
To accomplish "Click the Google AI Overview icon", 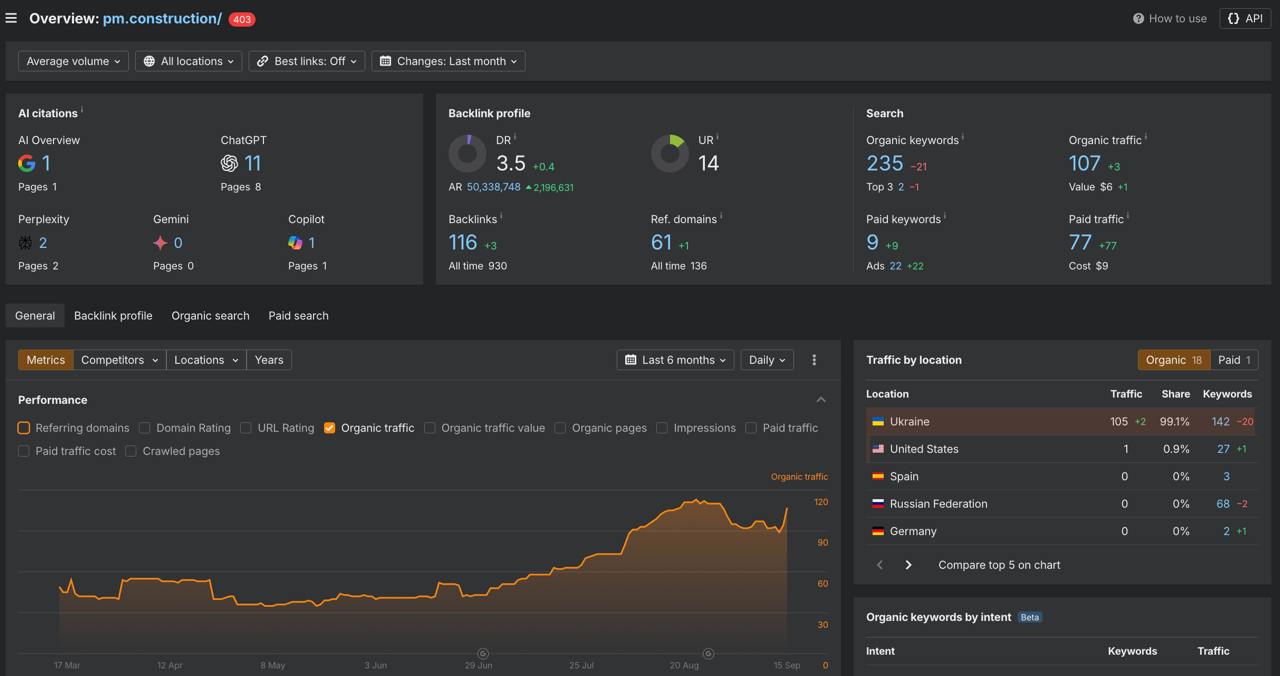I will (27, 163).
